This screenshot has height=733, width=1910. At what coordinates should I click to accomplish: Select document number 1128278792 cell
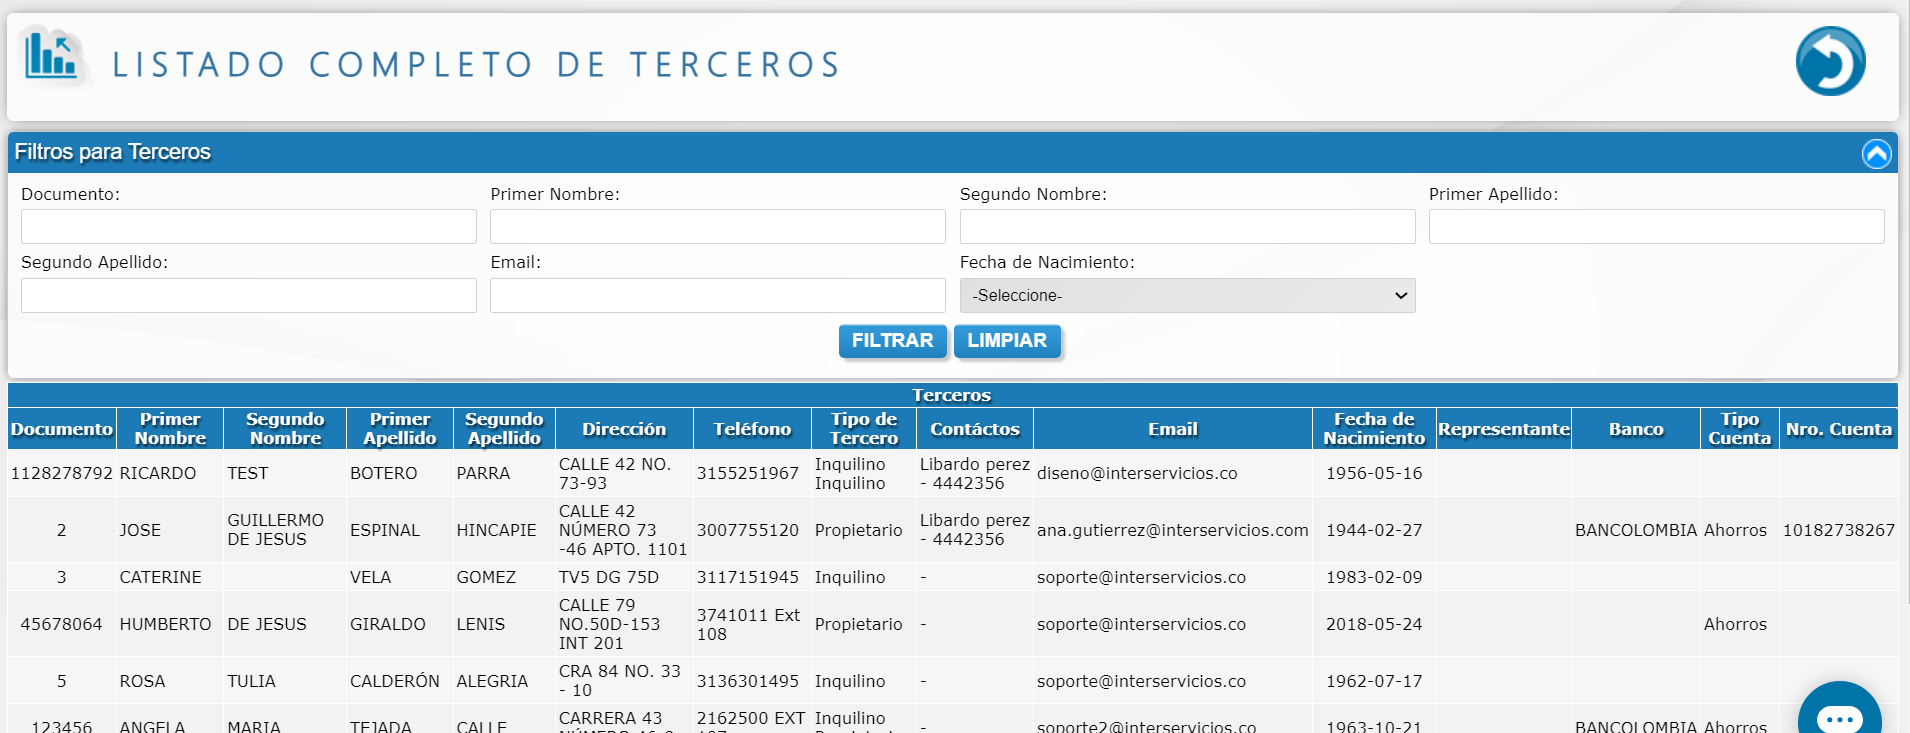point(62,474)
